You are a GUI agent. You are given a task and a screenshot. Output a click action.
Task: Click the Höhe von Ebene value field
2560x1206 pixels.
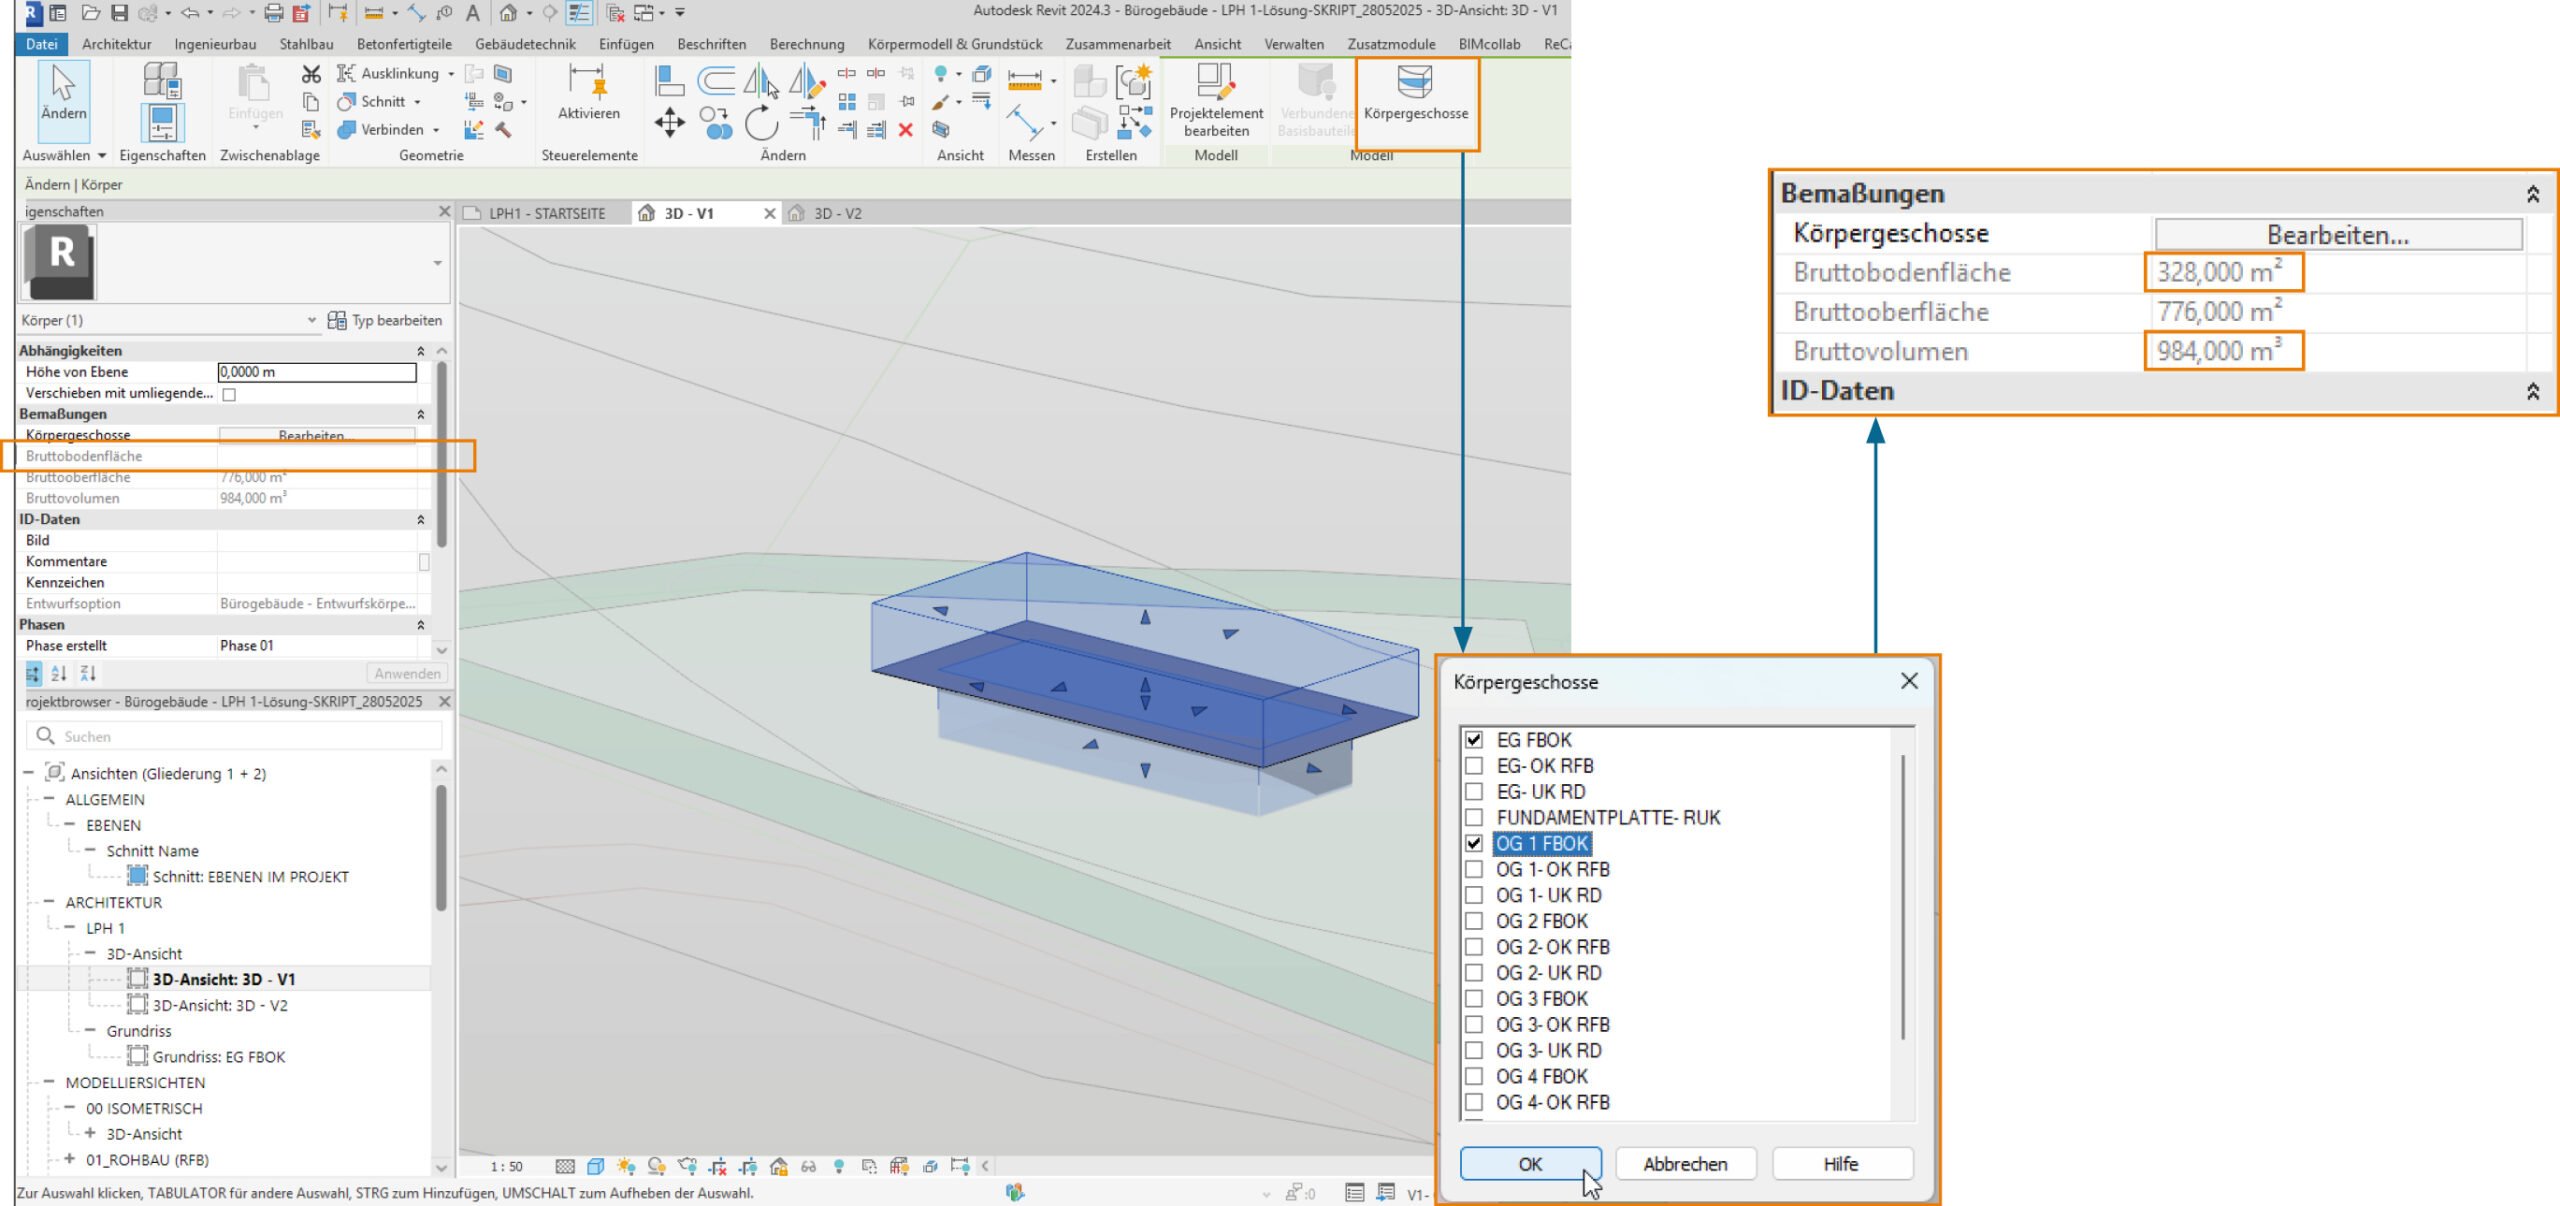317,372
